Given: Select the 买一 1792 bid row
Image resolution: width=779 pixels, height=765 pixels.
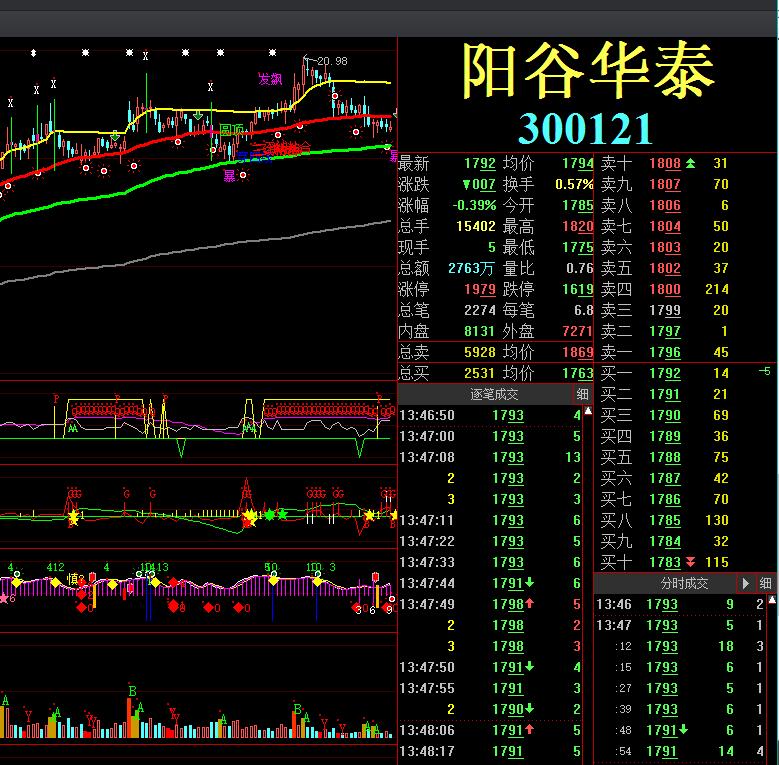Looking at the screenshot, I should [685, 373].
